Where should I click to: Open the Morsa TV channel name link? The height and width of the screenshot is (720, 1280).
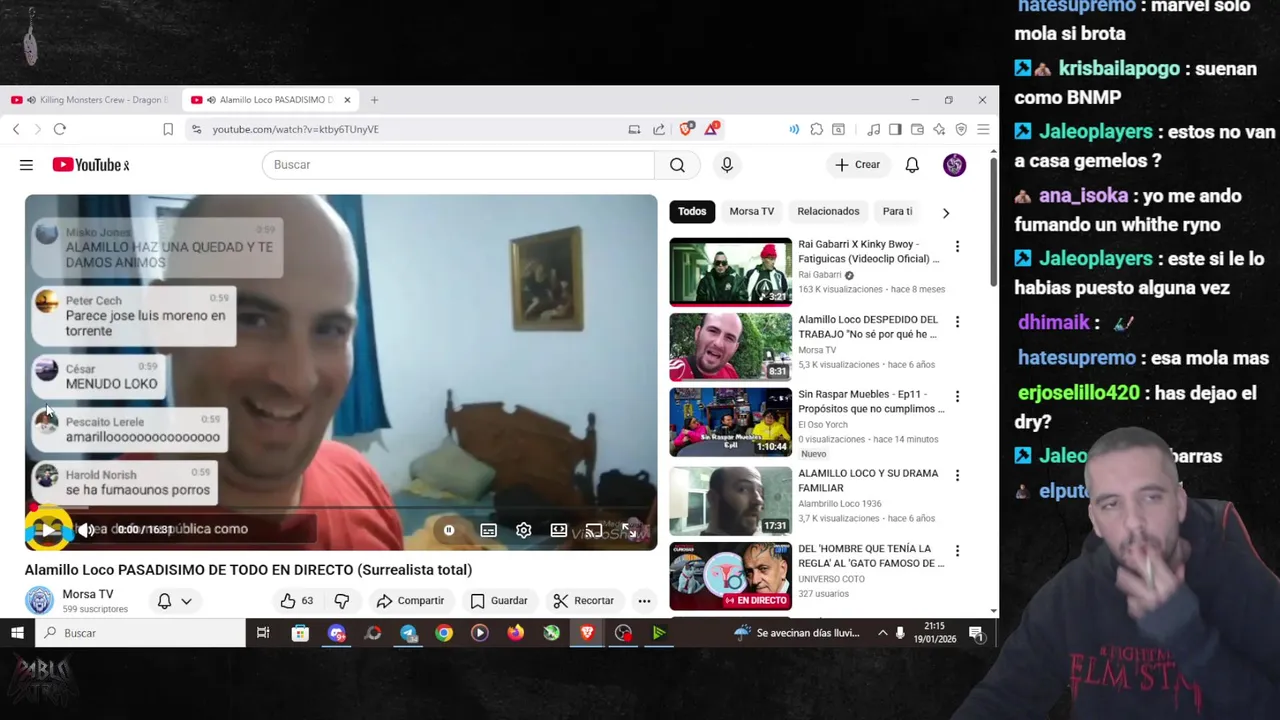88,594
